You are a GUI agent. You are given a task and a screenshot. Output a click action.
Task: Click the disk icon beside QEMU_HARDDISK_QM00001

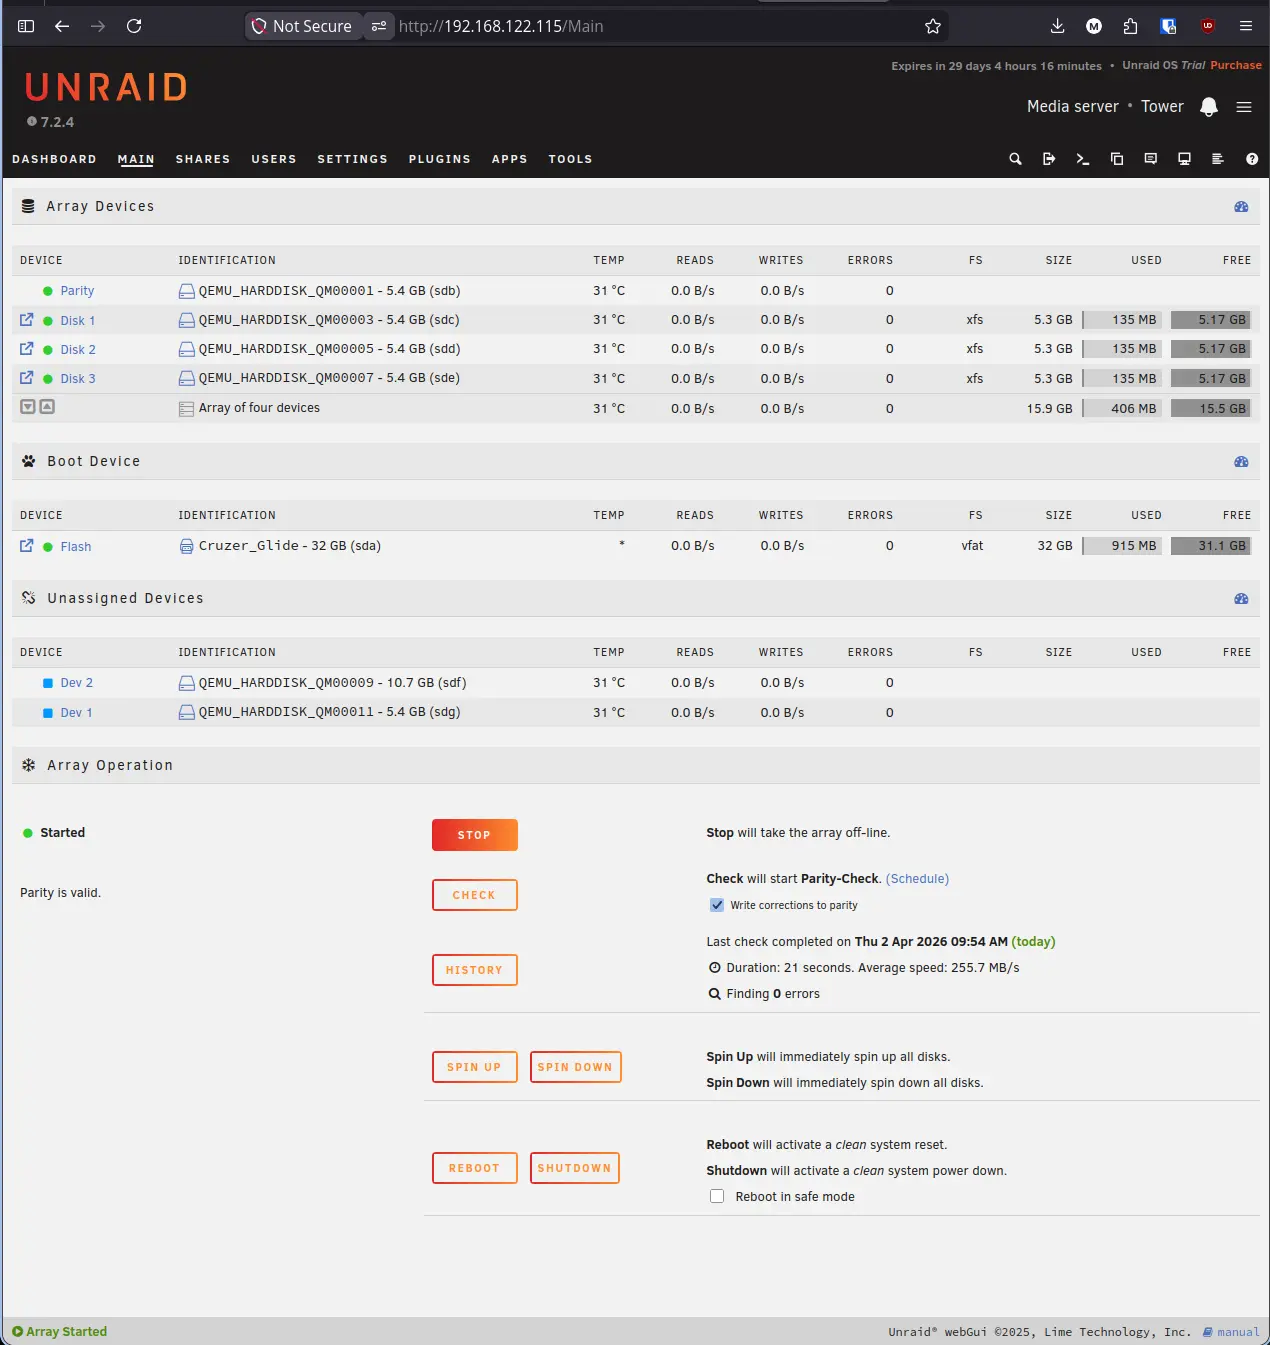coord(186,291)
